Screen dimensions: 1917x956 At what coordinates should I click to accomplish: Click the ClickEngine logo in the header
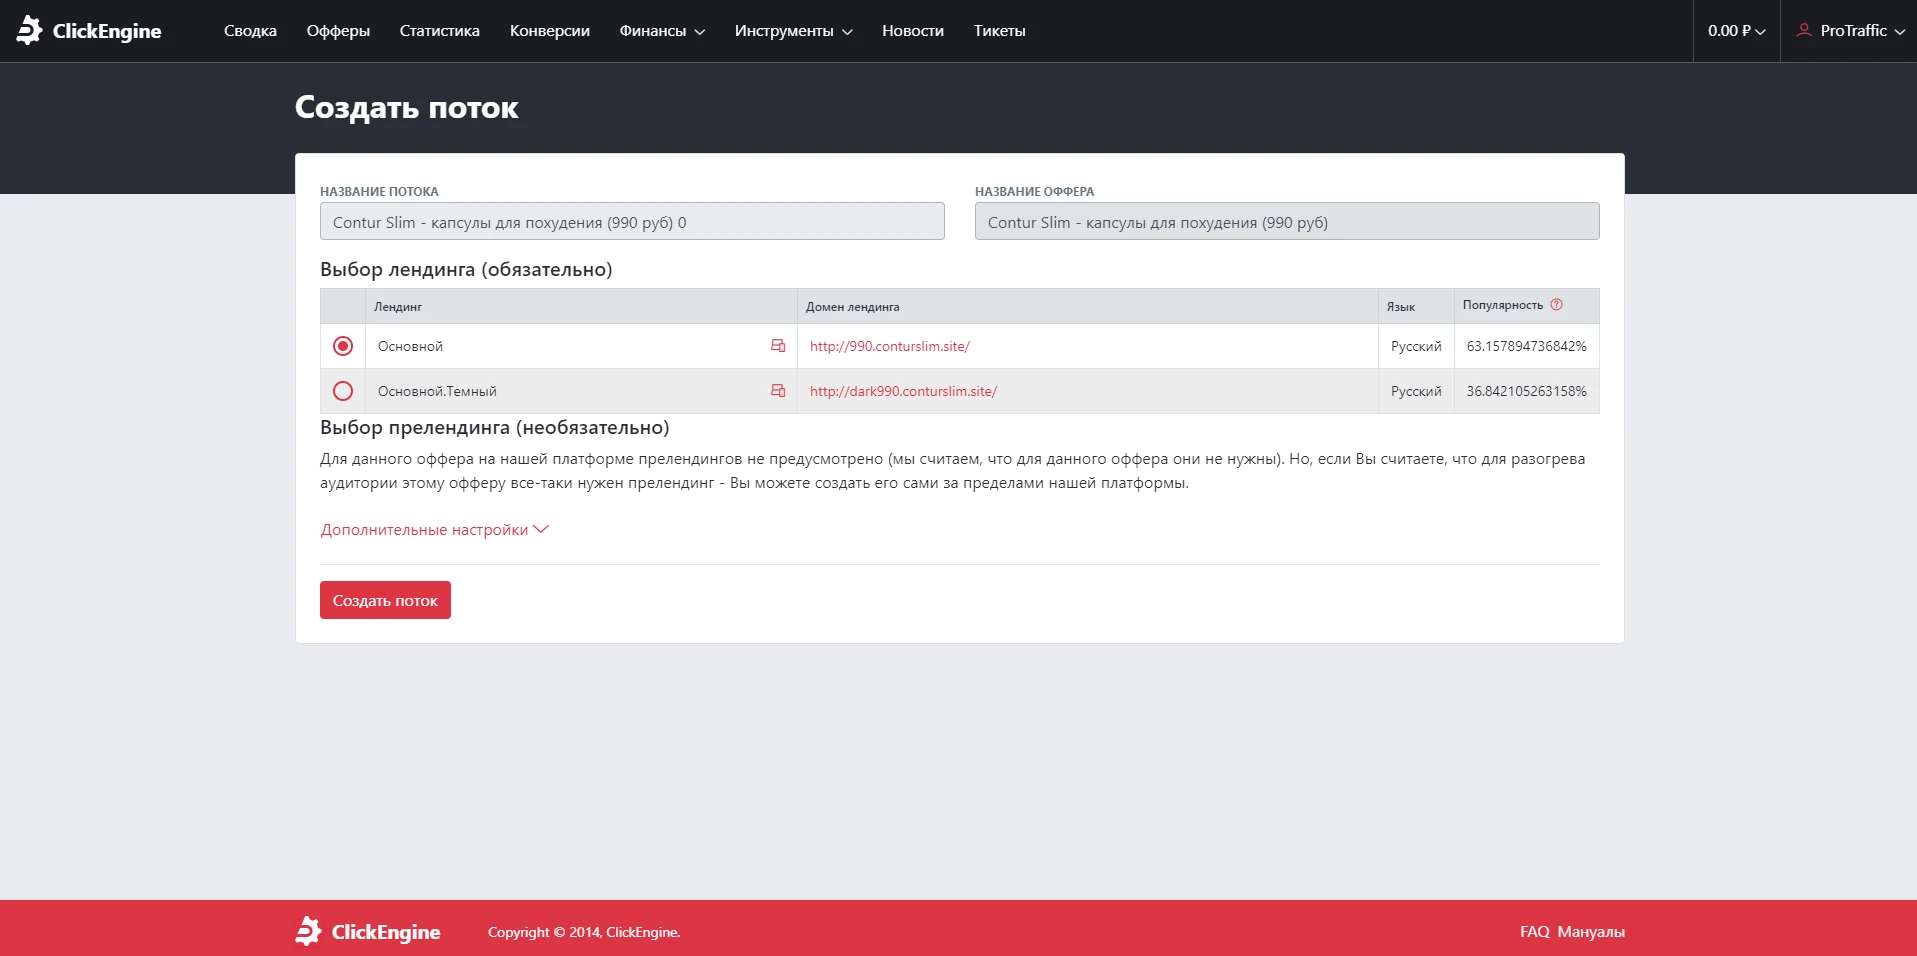(89, 31)
